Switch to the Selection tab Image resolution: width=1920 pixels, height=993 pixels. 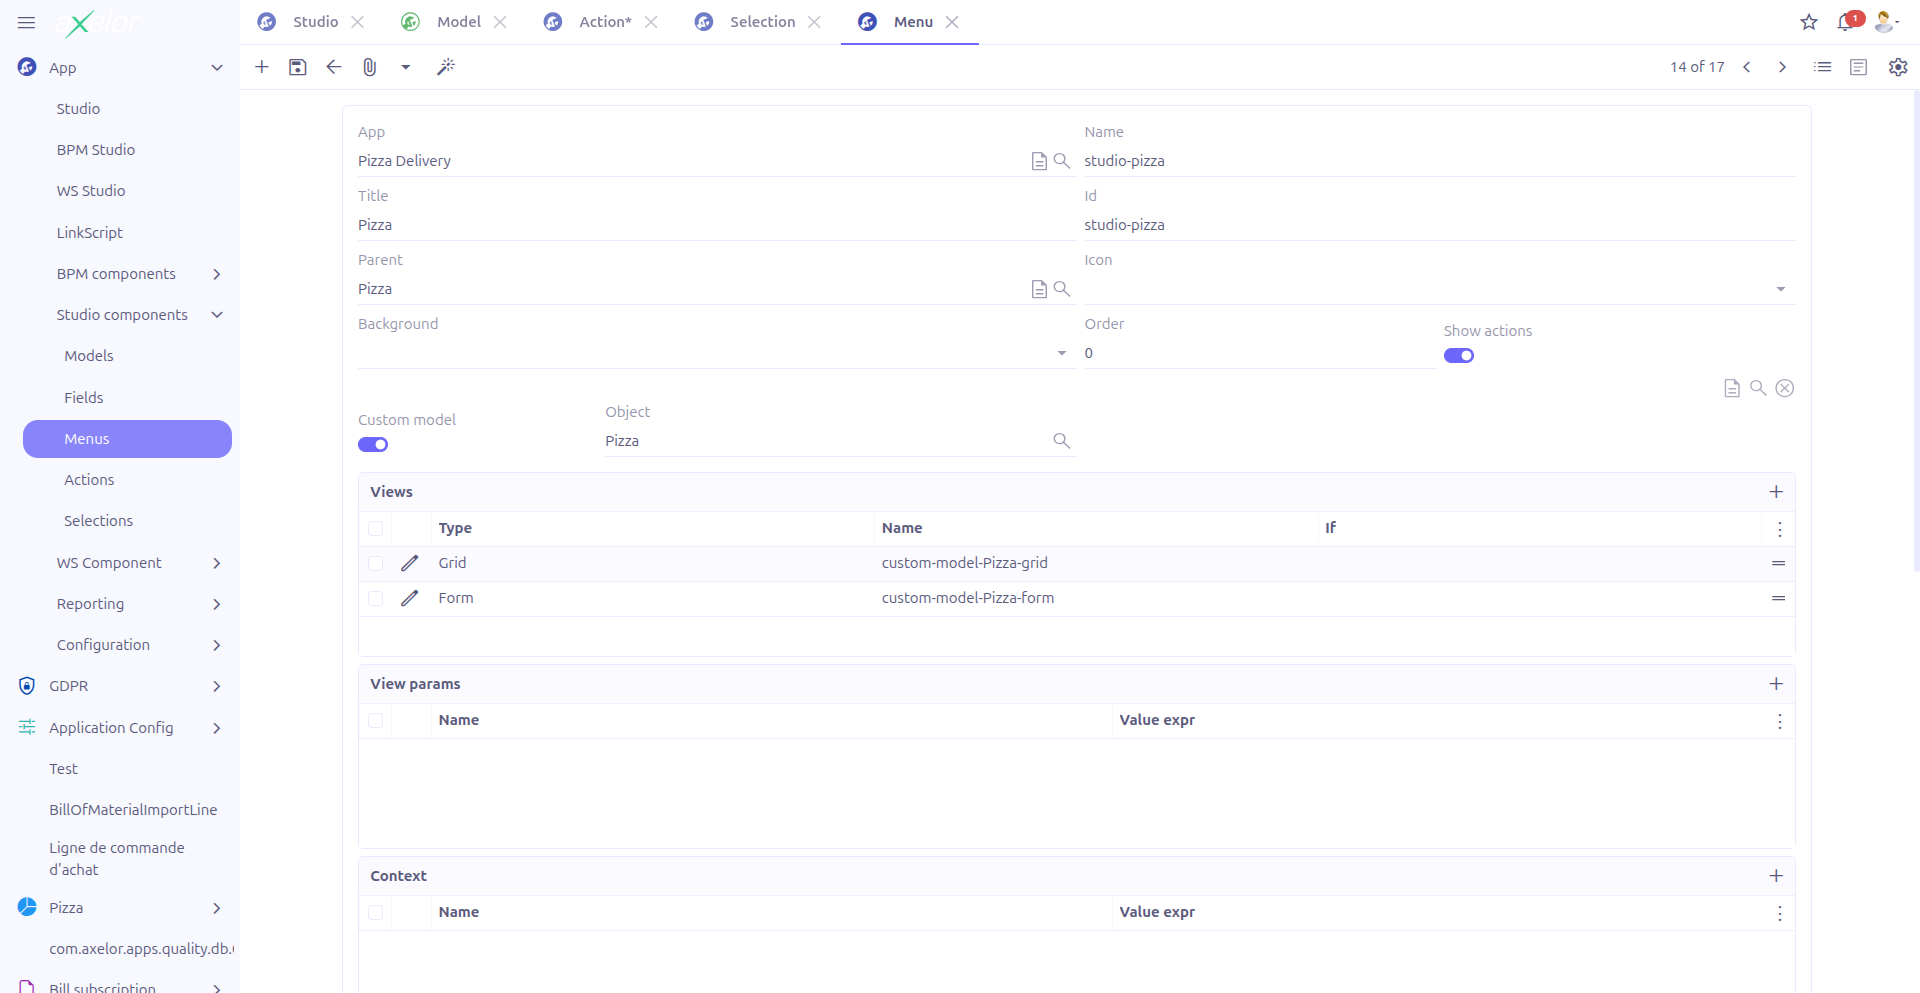[761, 21]
